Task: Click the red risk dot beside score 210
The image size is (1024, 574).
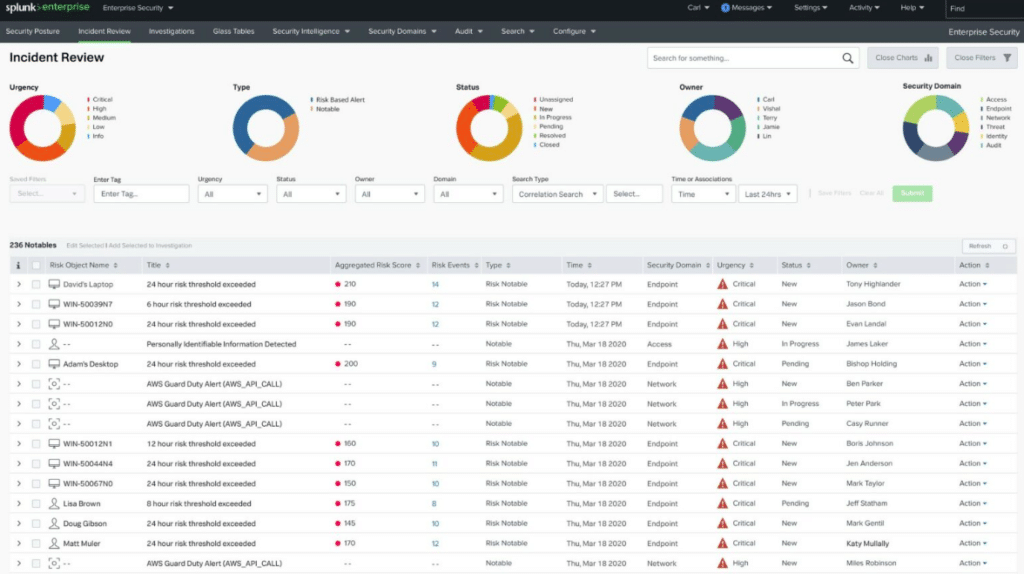Action: 338,284
